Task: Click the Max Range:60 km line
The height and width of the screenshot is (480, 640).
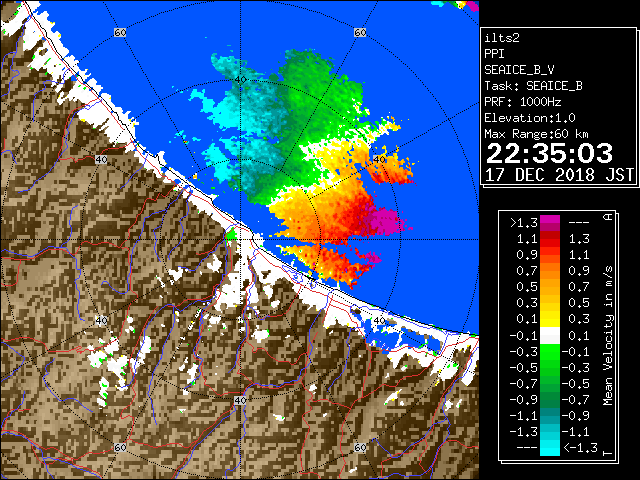Action: click(x=536, y=134)
